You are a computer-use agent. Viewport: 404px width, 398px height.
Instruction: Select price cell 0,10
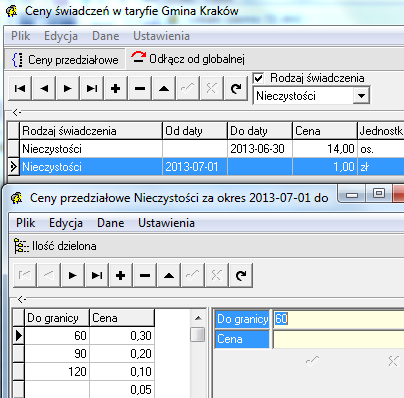[122, 371]
